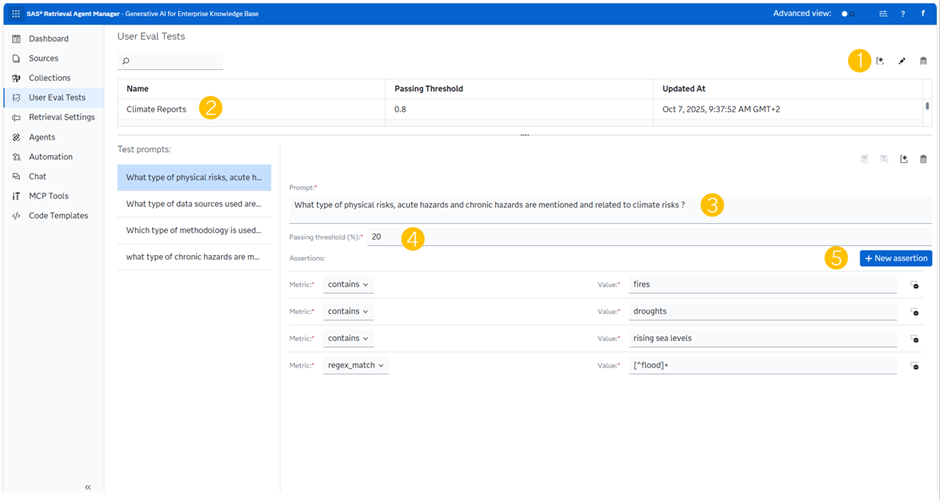Click the pencil edit icon for the test
The image size is (940, 500).
[901, 61]
